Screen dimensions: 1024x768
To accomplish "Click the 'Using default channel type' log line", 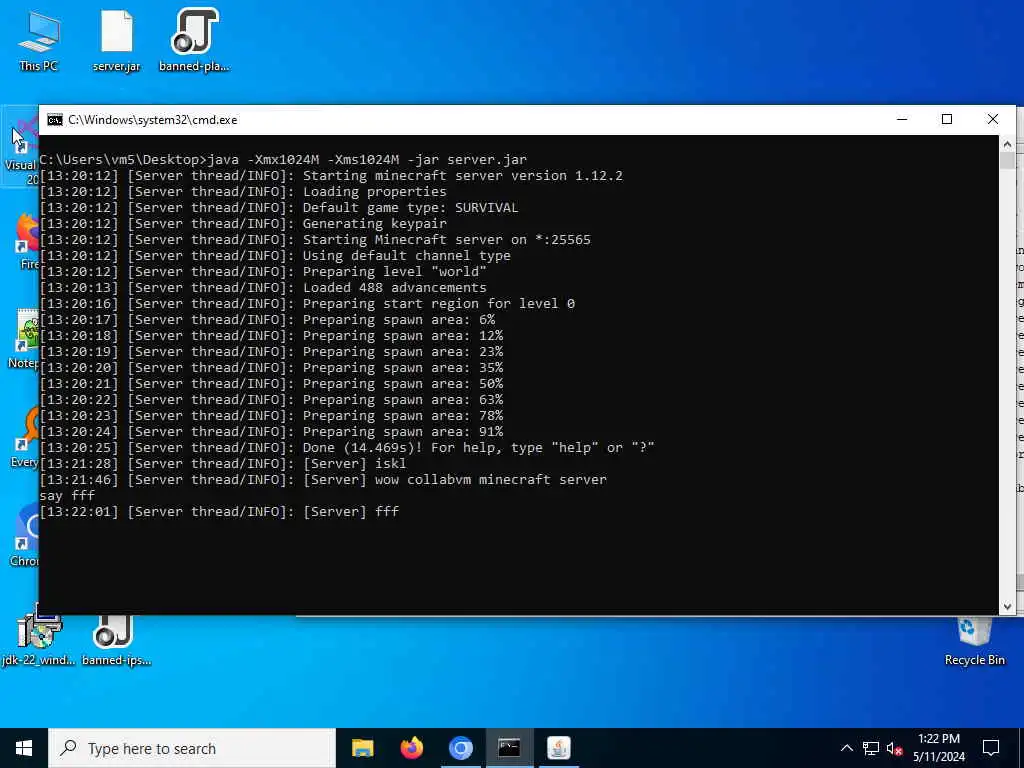I will (275, 255).
